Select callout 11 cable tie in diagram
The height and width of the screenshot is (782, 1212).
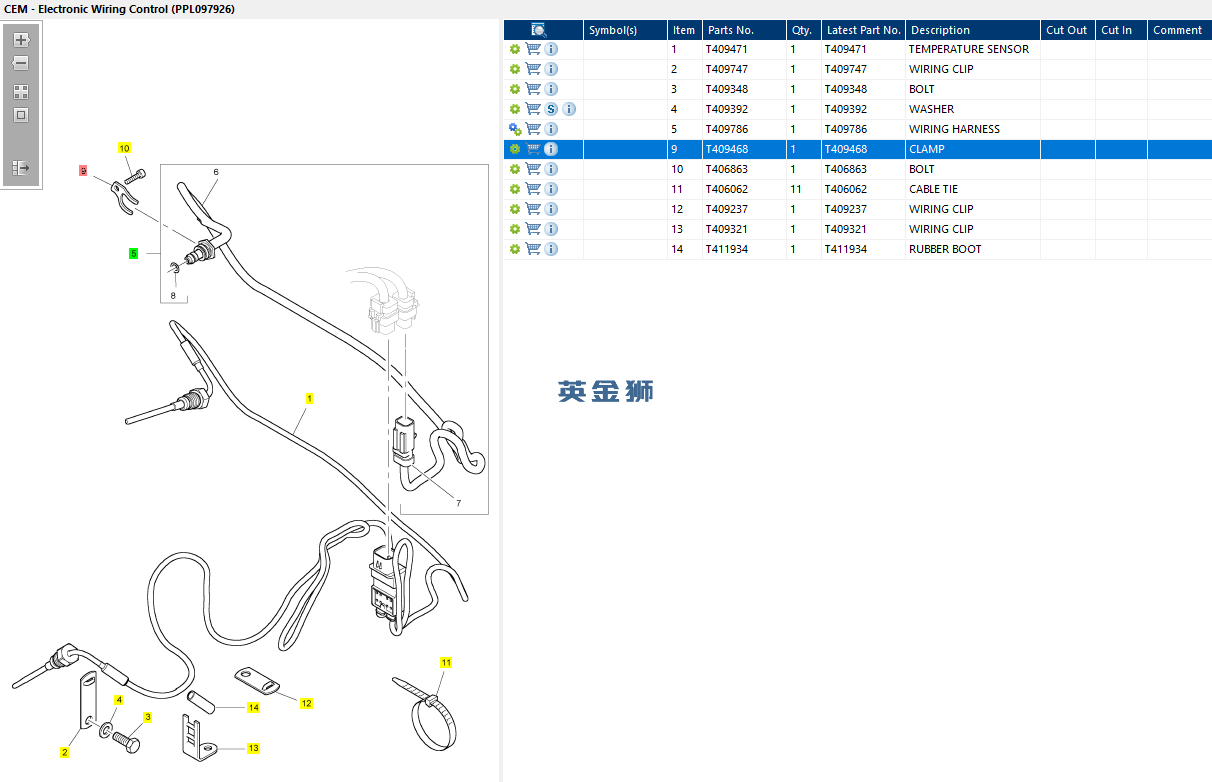446,662
